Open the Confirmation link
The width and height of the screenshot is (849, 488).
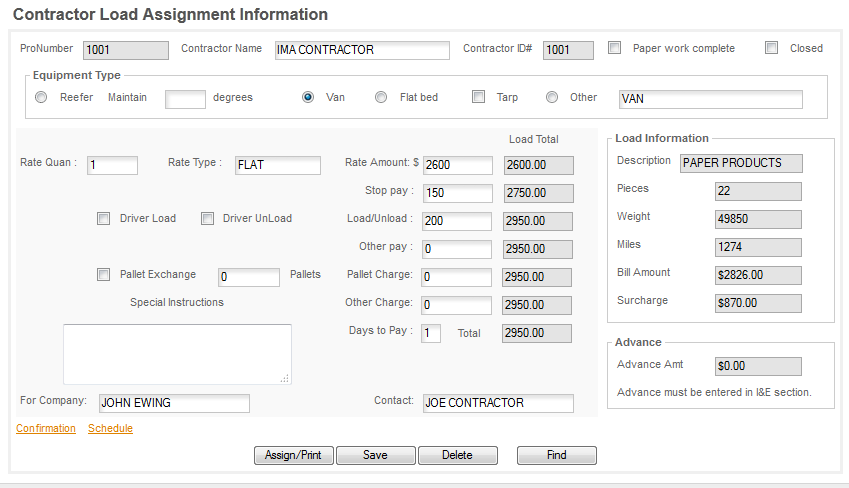pos(46,428)
